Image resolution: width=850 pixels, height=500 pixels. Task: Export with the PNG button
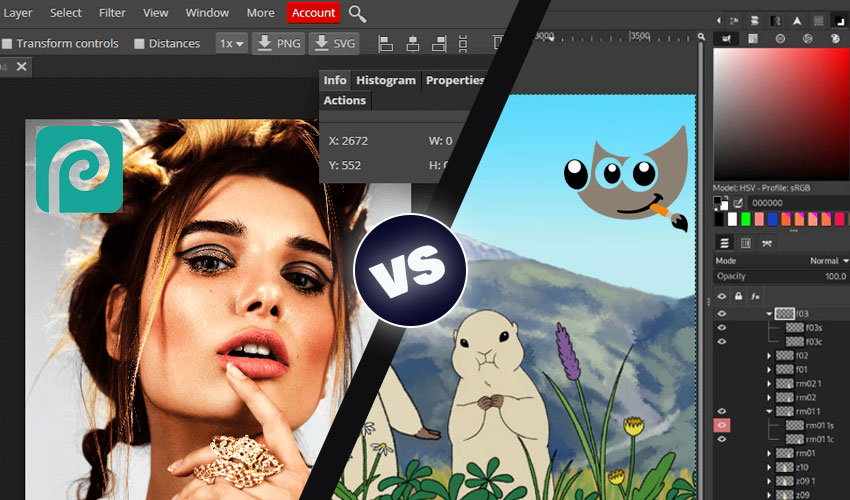click(279, 43)
